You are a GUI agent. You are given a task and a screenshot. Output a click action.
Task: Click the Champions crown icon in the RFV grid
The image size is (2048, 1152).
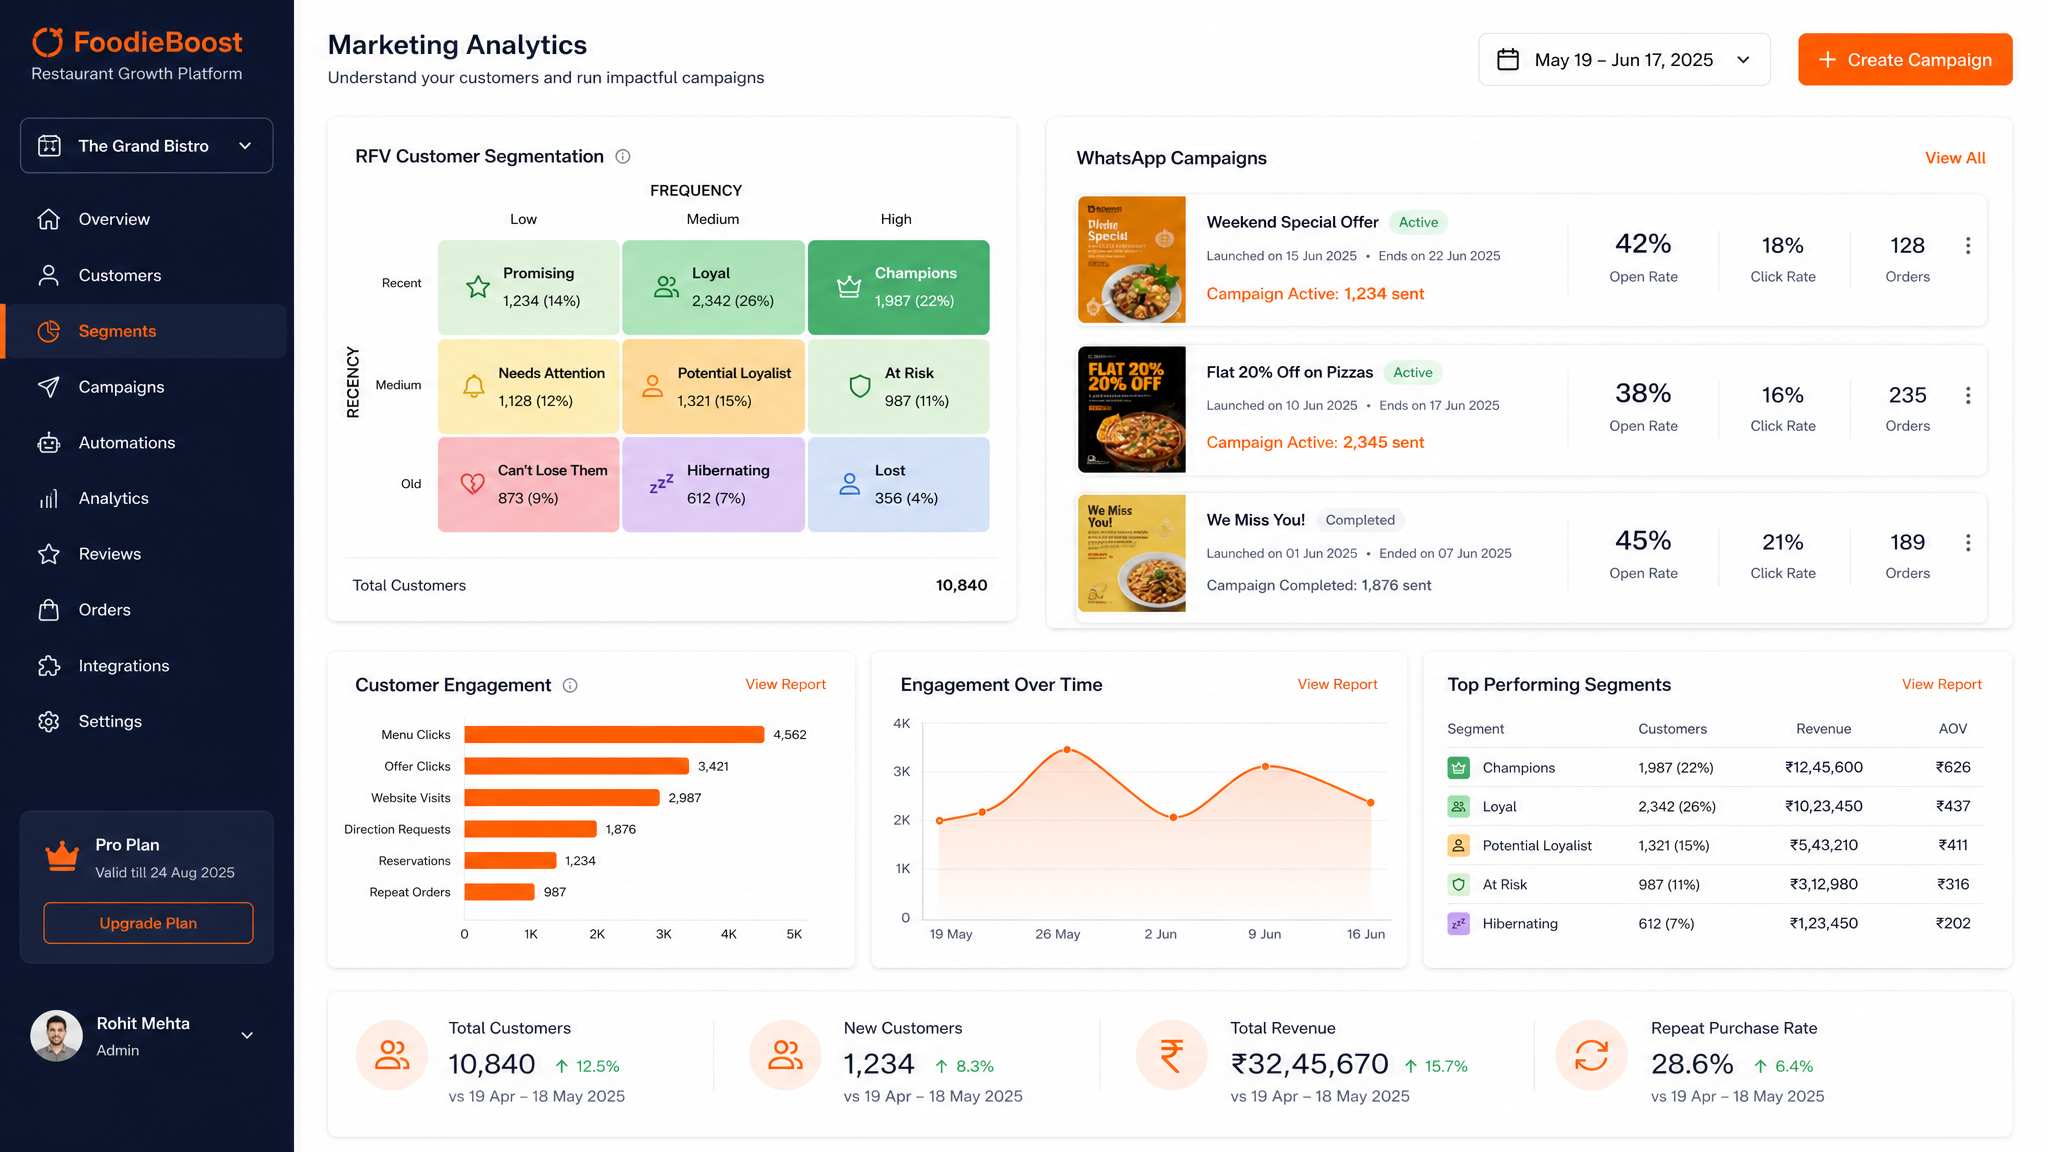tap(849, 287)
